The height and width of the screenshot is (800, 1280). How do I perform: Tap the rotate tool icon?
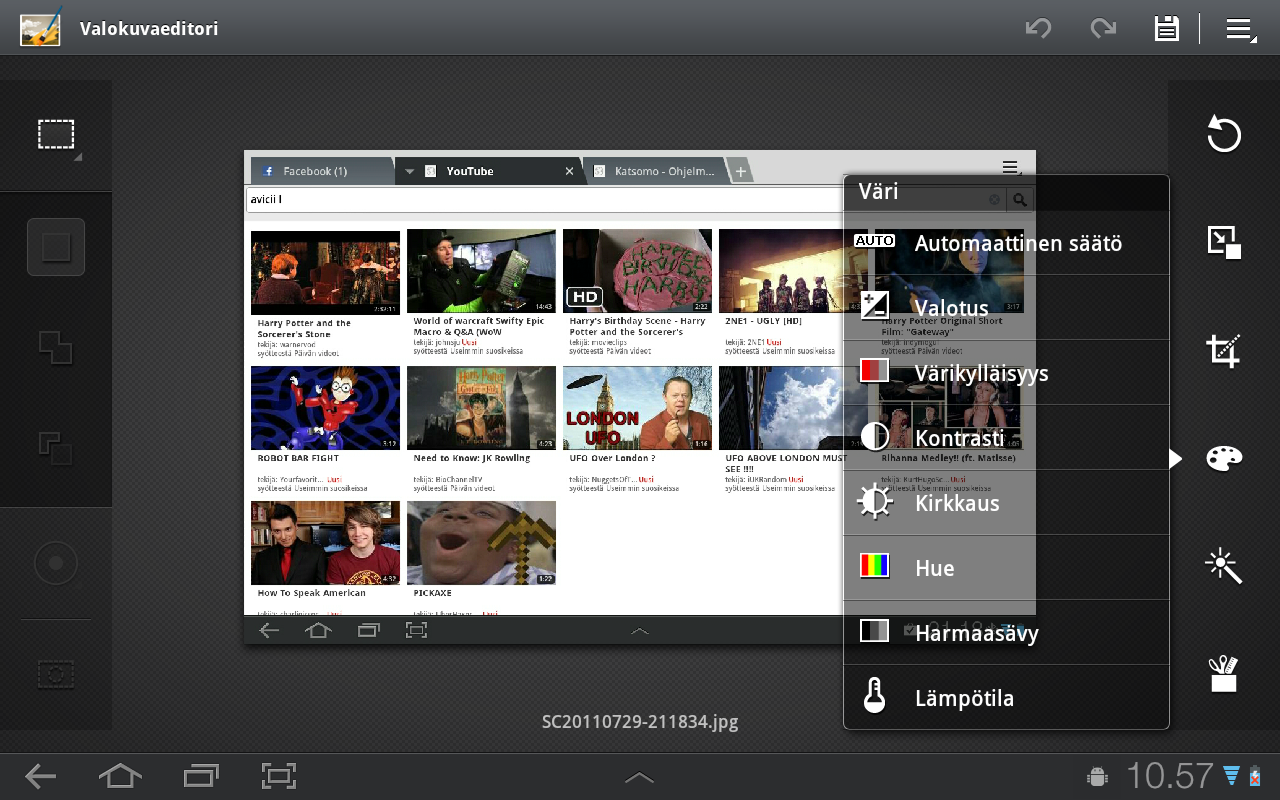(x=1224, y=134)
